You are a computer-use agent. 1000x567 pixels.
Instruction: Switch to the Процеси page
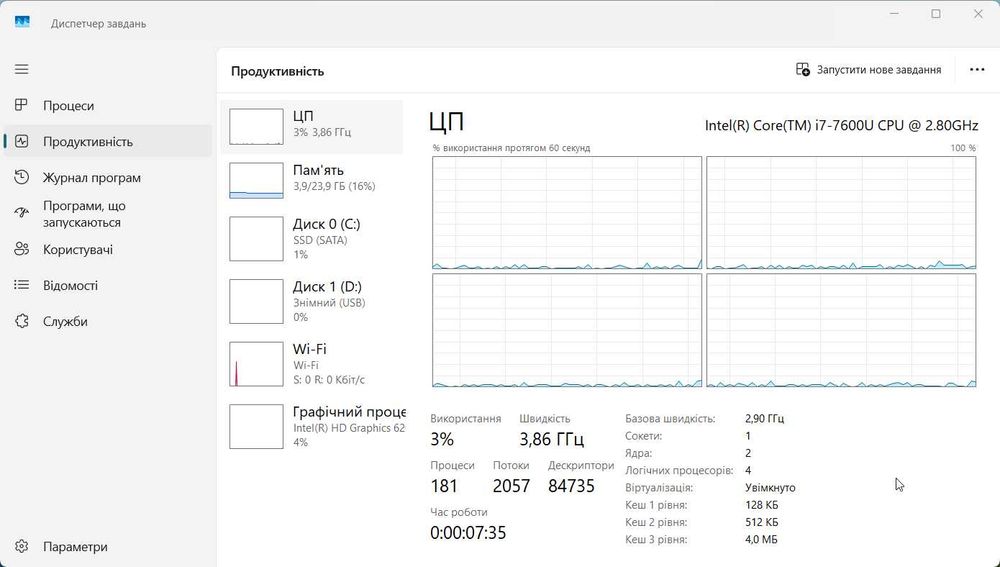(x=108, y=105)
